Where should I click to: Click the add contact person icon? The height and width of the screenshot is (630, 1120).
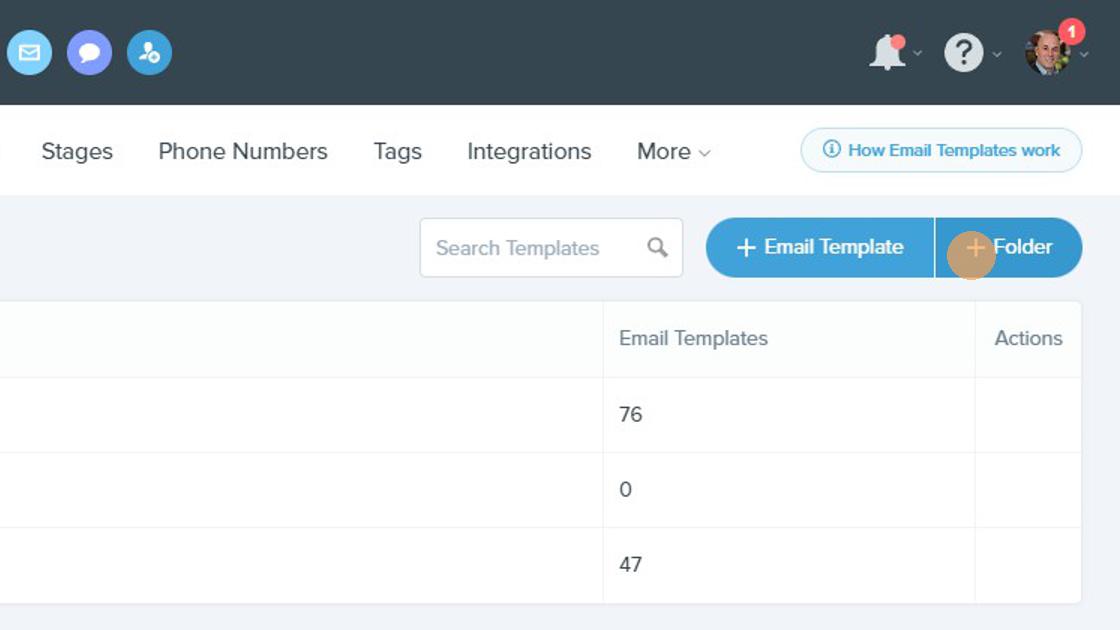click(149, 52)
